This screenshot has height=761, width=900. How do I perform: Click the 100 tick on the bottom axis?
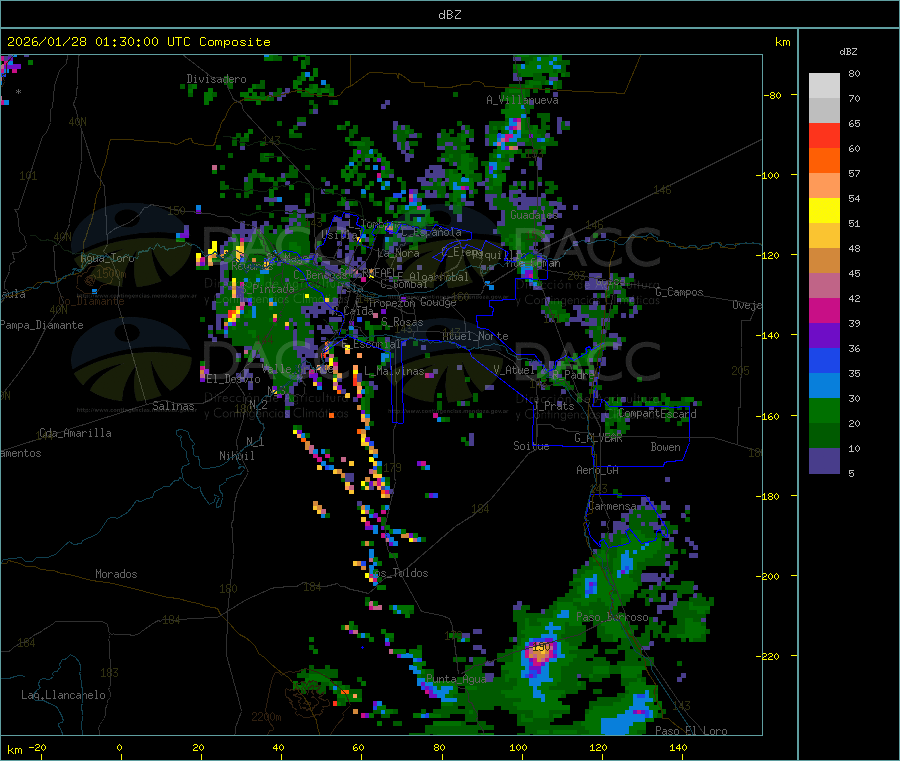click(518, 747)
